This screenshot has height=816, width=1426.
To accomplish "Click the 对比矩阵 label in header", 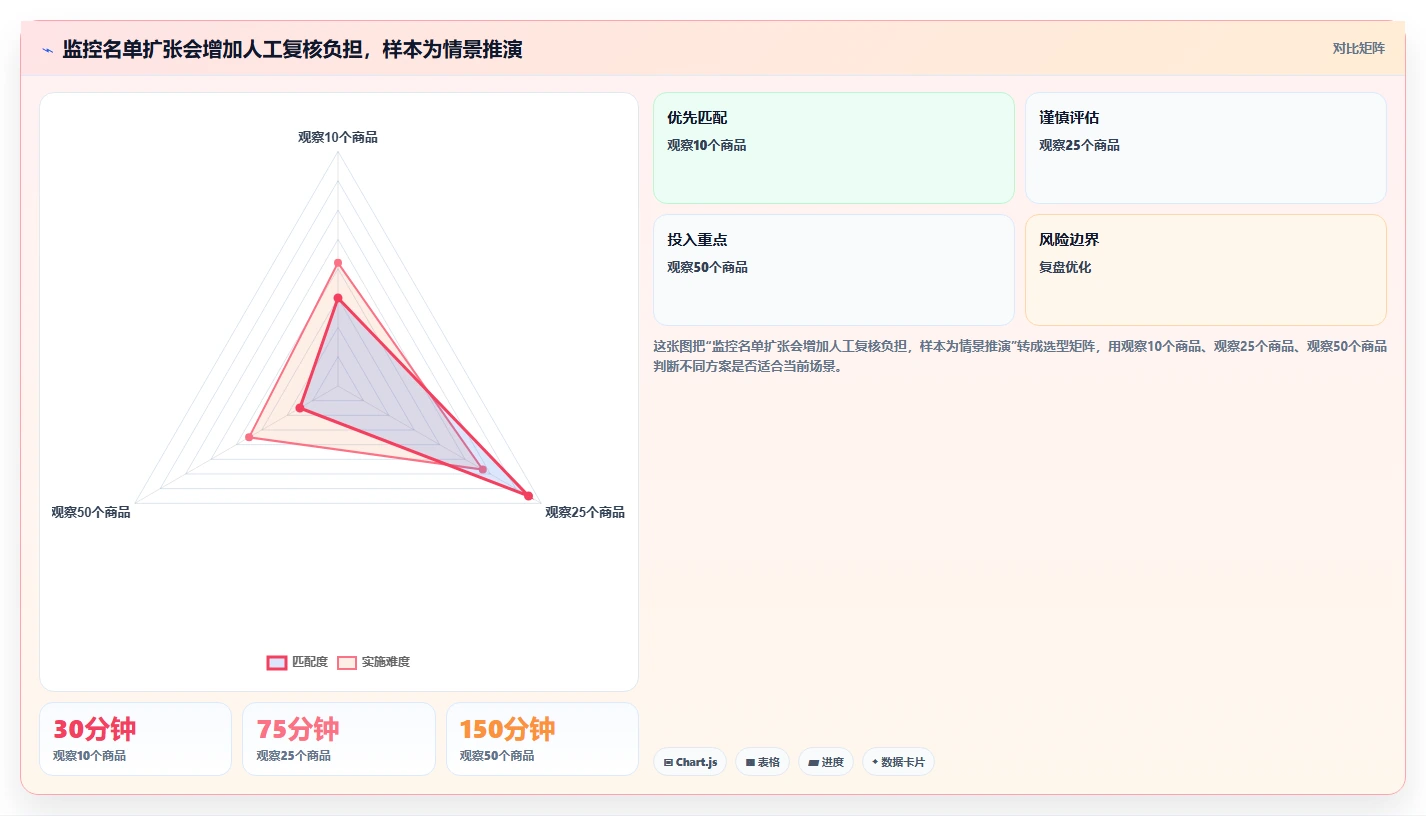I will [1359, 48].
